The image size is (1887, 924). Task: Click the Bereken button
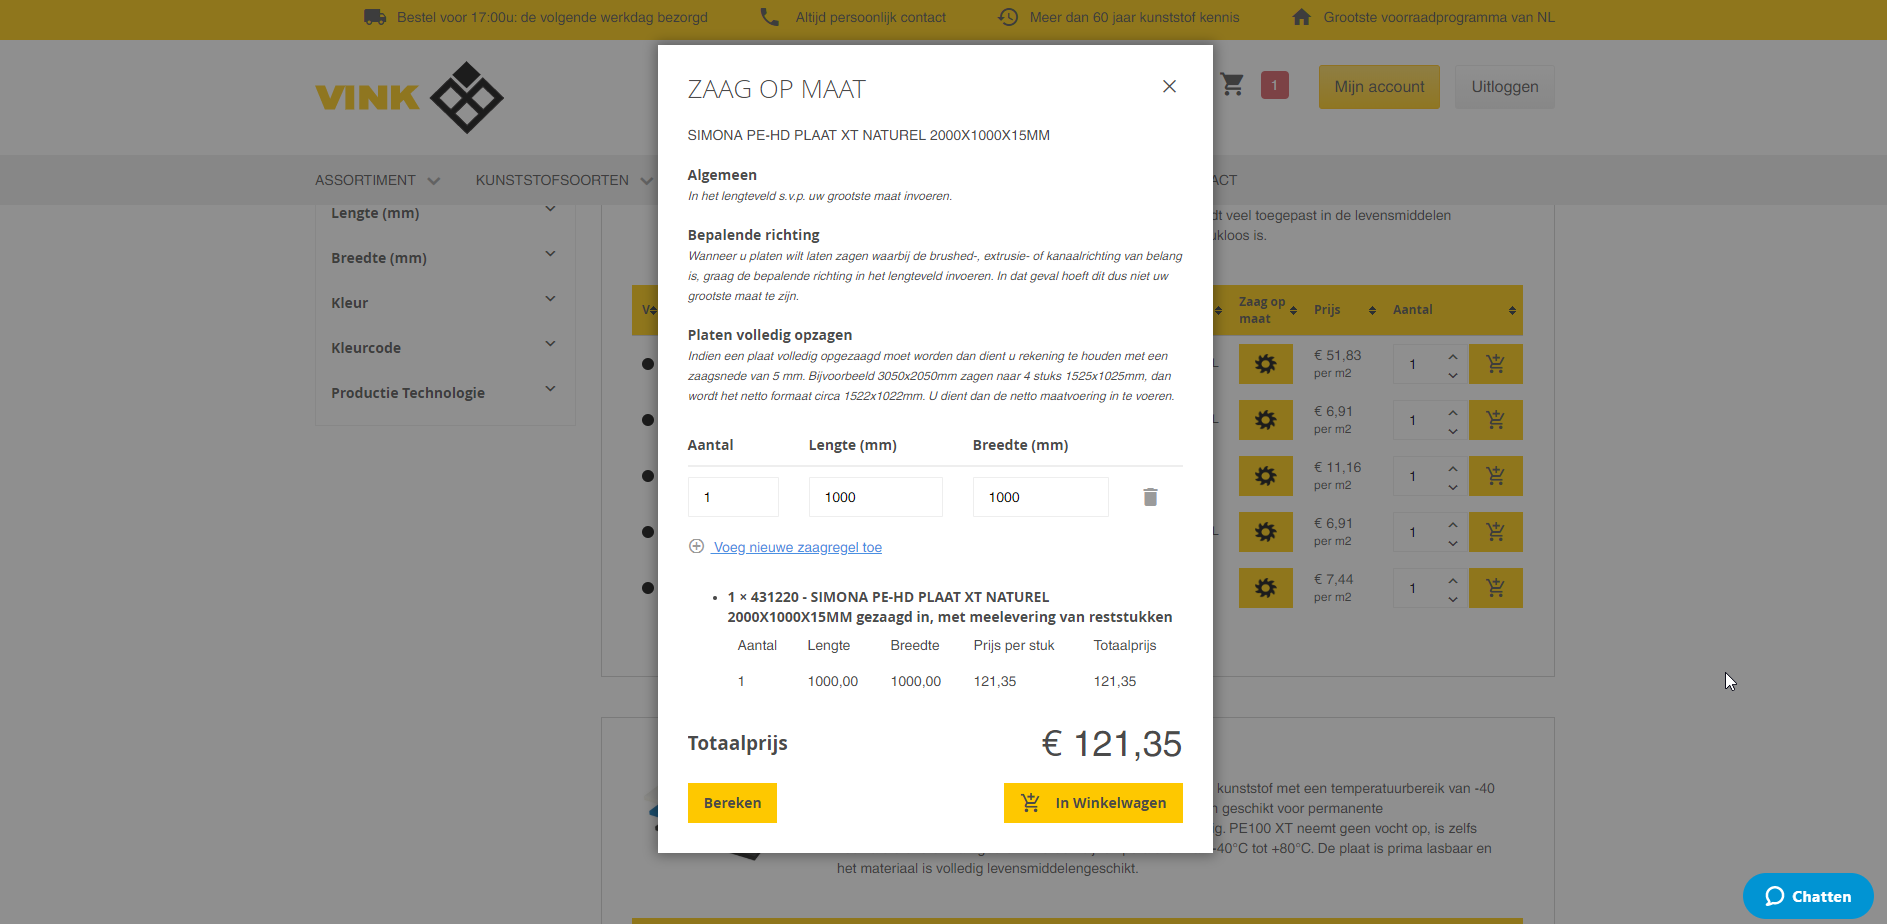coord(732,803)
